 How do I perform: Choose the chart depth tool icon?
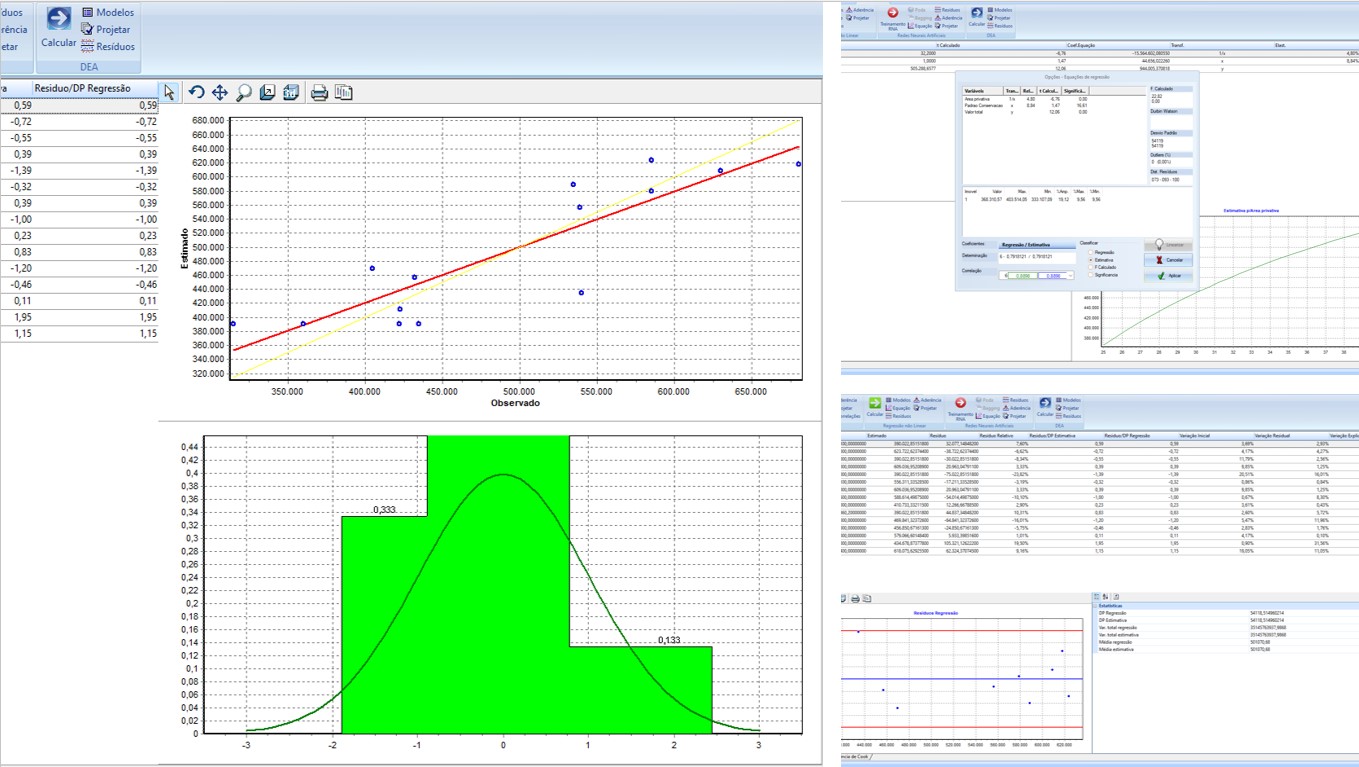pyautogui.click(x=267, y=92)
